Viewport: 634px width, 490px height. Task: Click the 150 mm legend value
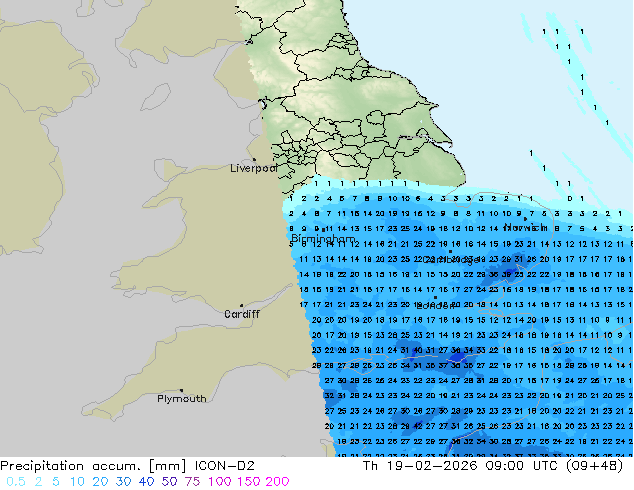[249, 482]
